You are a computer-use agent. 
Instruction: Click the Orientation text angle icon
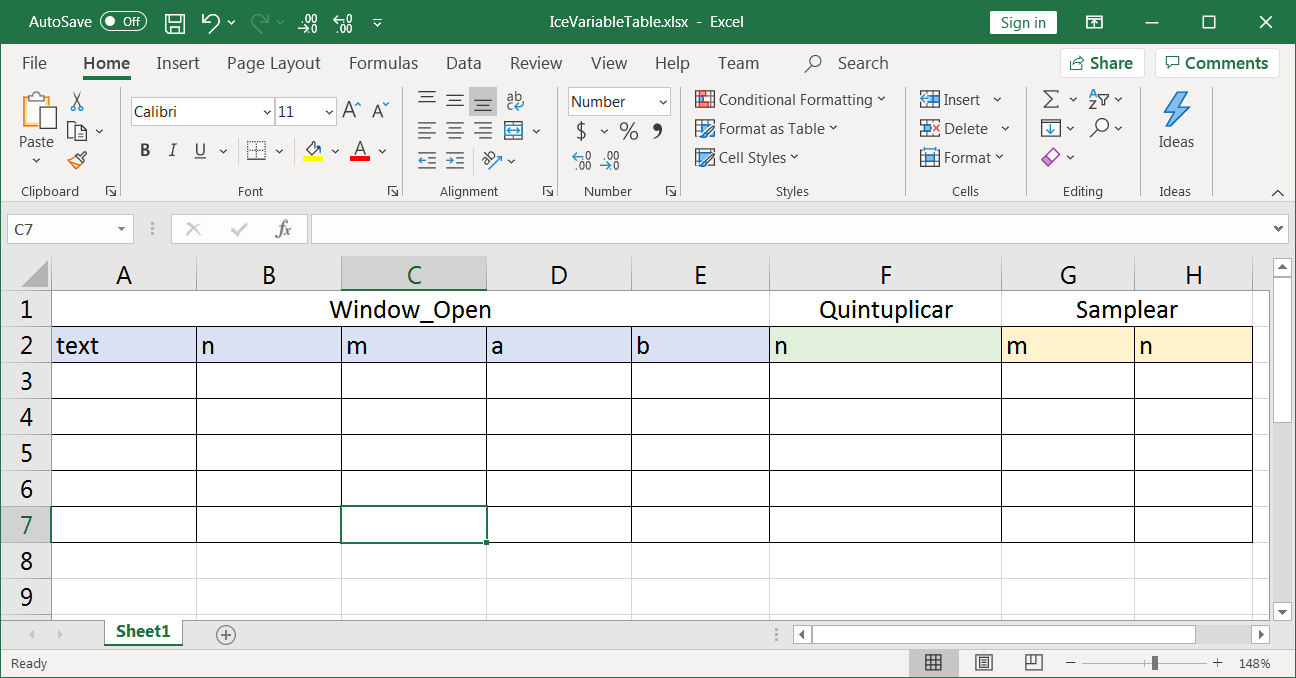click(491, 160)
